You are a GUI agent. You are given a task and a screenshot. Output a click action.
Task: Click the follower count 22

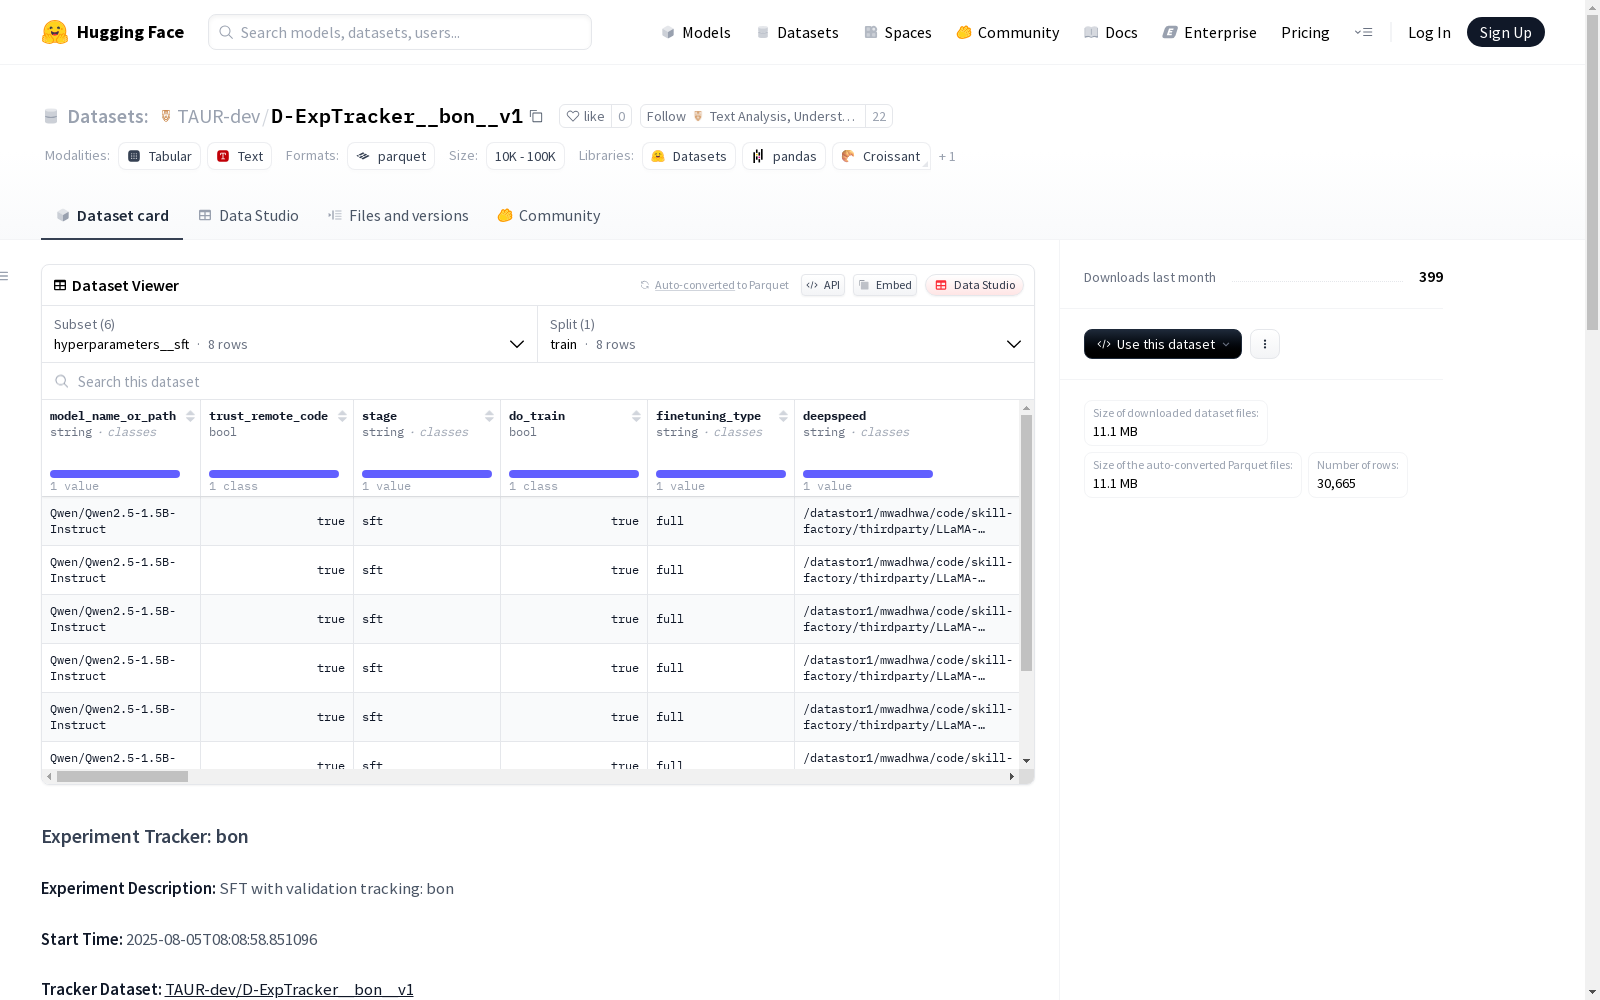click(879, 116)
